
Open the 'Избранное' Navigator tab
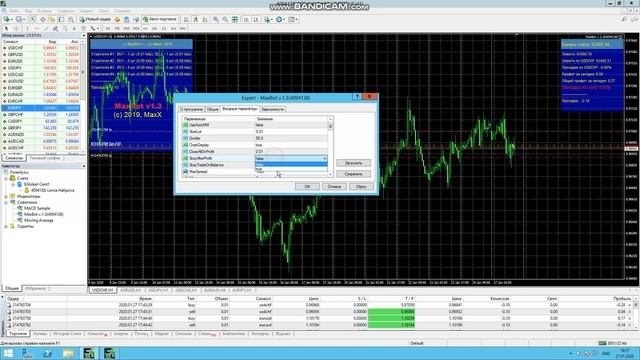36,288
